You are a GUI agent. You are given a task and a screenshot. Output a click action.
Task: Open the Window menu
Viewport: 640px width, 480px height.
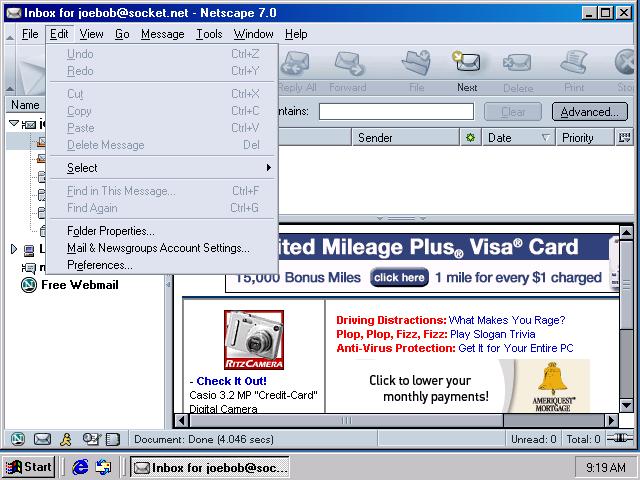(253, 34)
